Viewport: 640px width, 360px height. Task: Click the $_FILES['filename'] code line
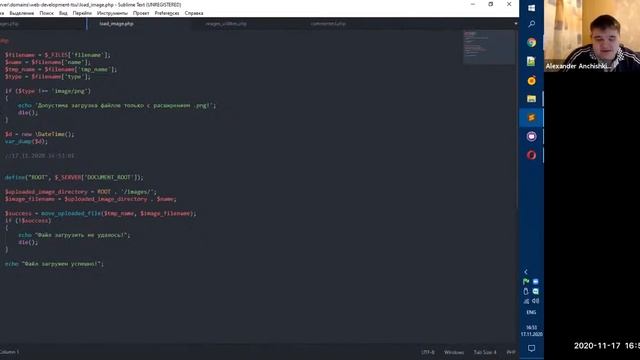coord(58,55)
